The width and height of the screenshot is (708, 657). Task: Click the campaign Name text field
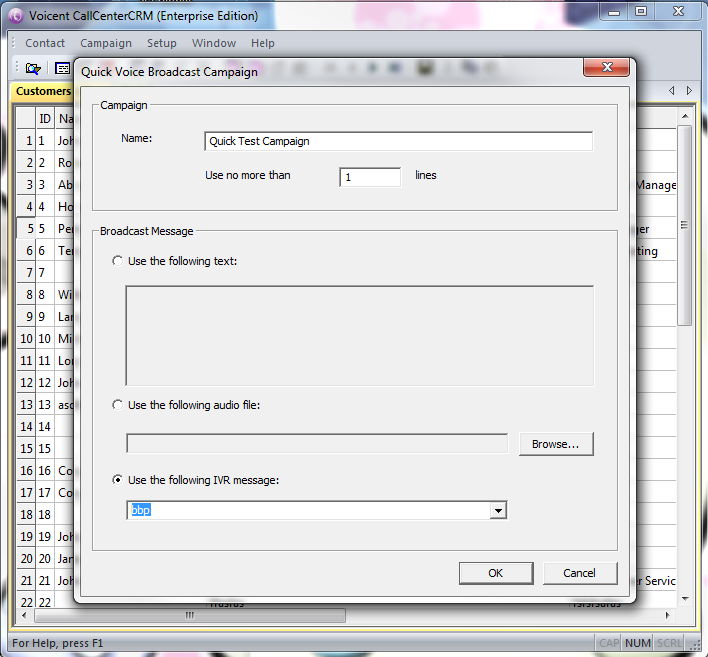(x=398, y=141)
